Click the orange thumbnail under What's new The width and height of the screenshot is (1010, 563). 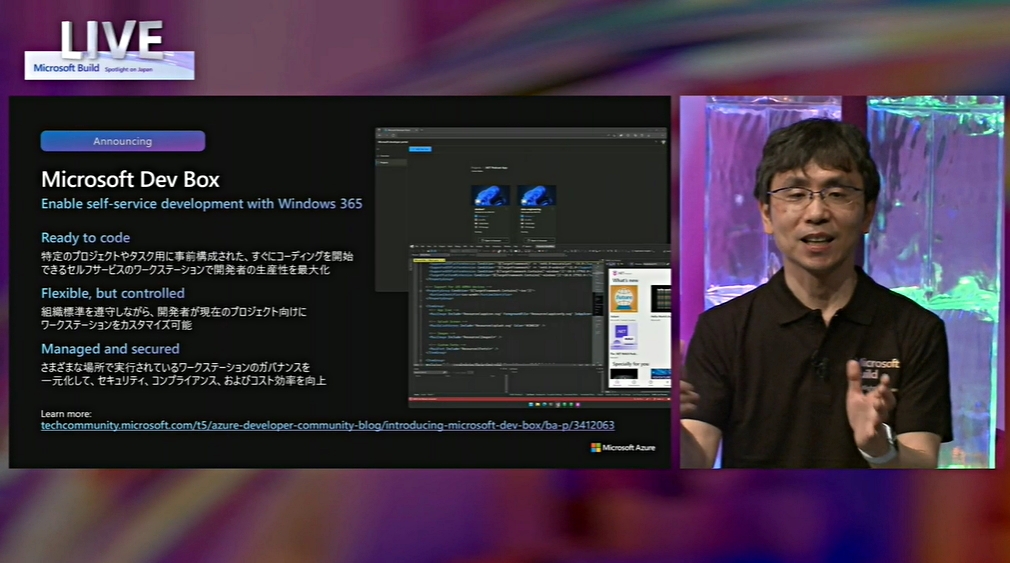[x=624, y=299]
